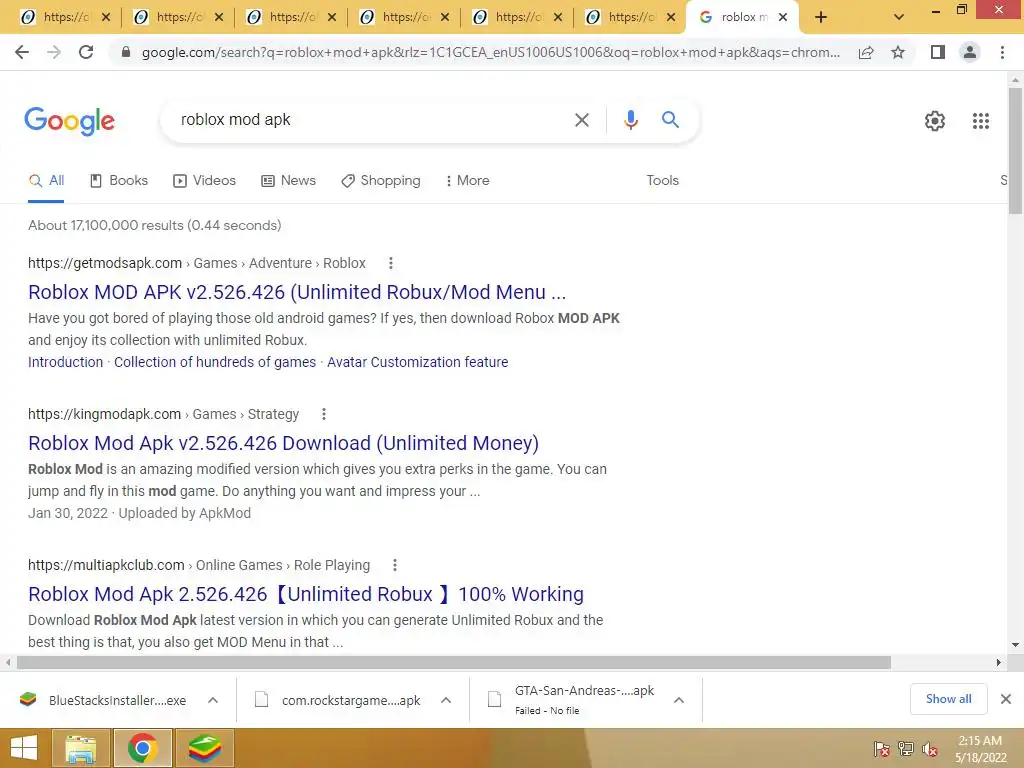
Task: Open the Roblox Mod Apk 100% Working result
Action: tap(306, 594)
